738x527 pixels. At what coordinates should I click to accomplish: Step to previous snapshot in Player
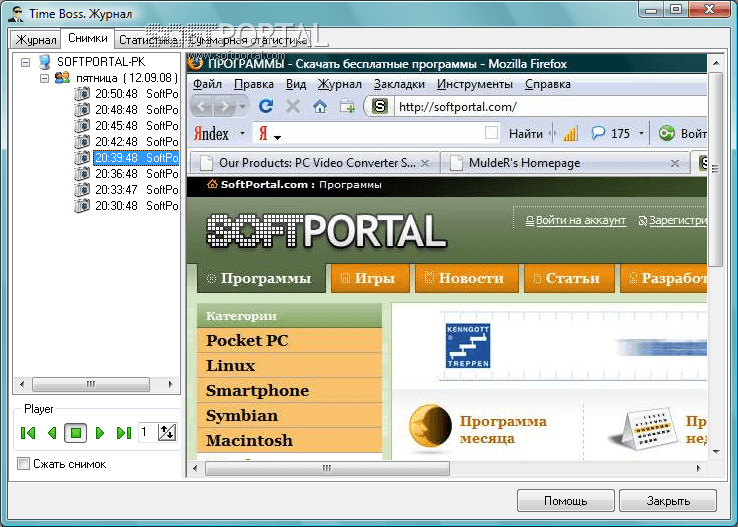click(52, 433)
